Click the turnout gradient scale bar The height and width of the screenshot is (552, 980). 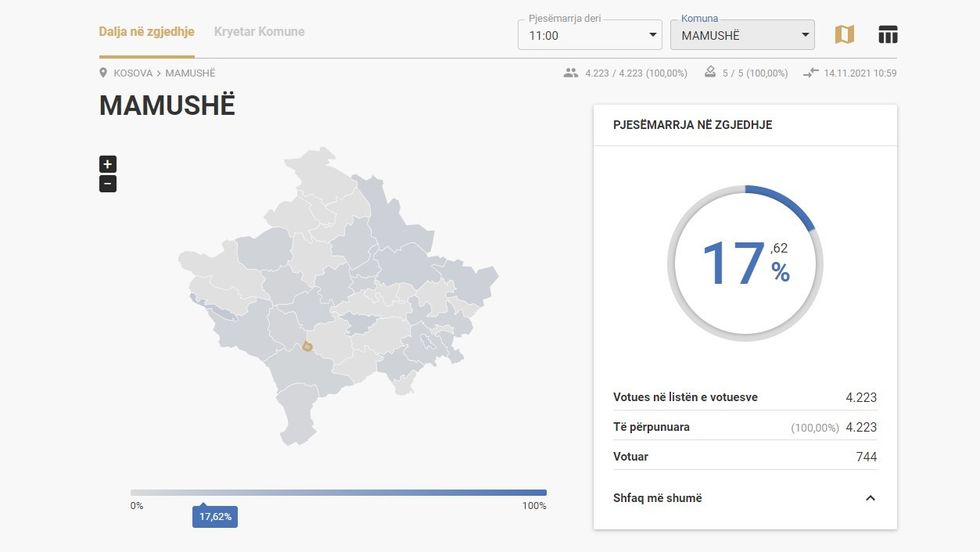tap(338, 492)
